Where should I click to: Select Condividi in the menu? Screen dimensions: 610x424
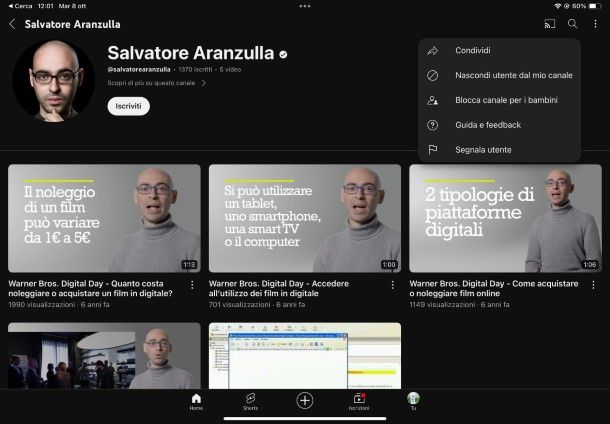(x=473, y=51)
